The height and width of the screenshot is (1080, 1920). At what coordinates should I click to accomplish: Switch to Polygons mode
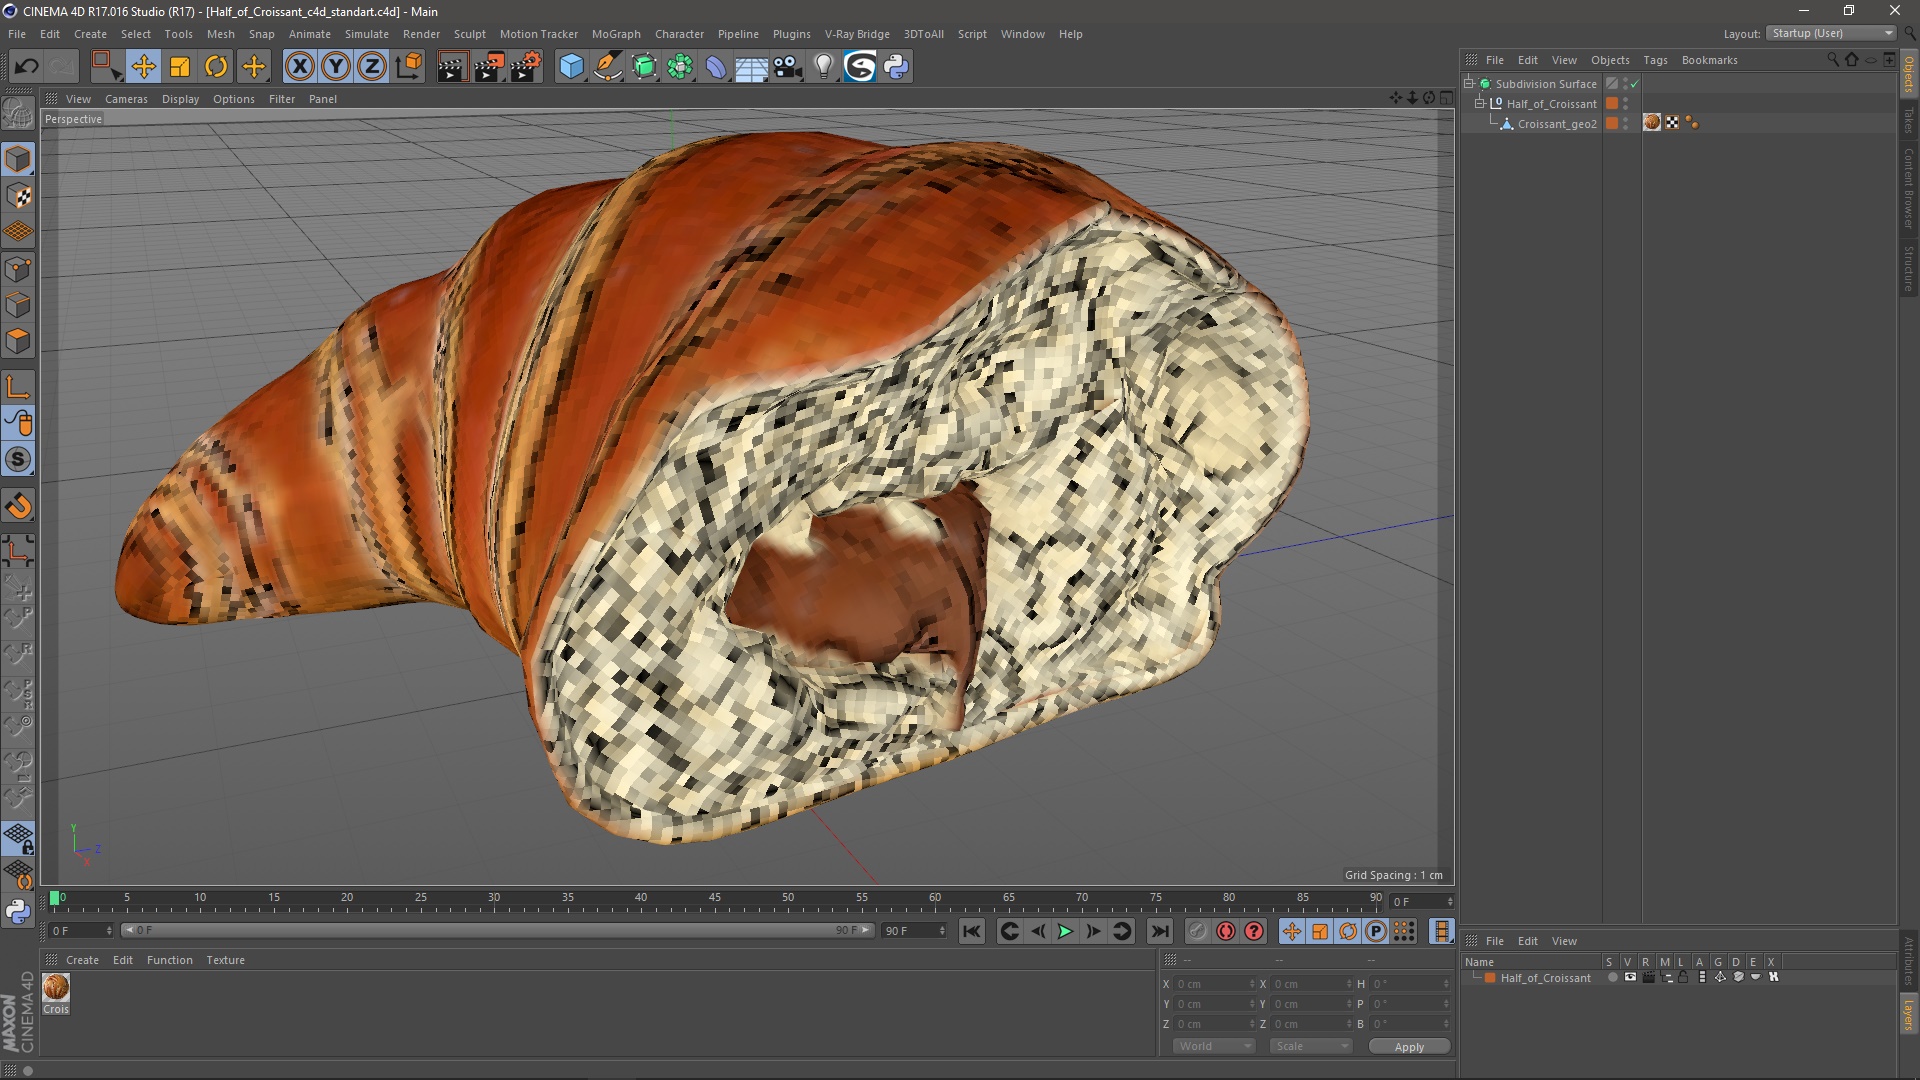pos(18,341)
